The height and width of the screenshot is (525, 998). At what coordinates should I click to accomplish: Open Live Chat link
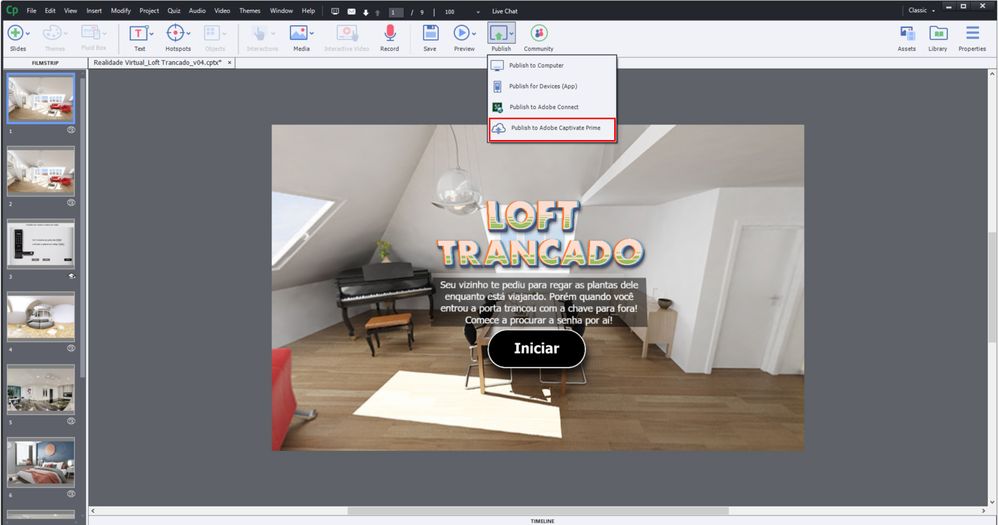coord(504,11)
